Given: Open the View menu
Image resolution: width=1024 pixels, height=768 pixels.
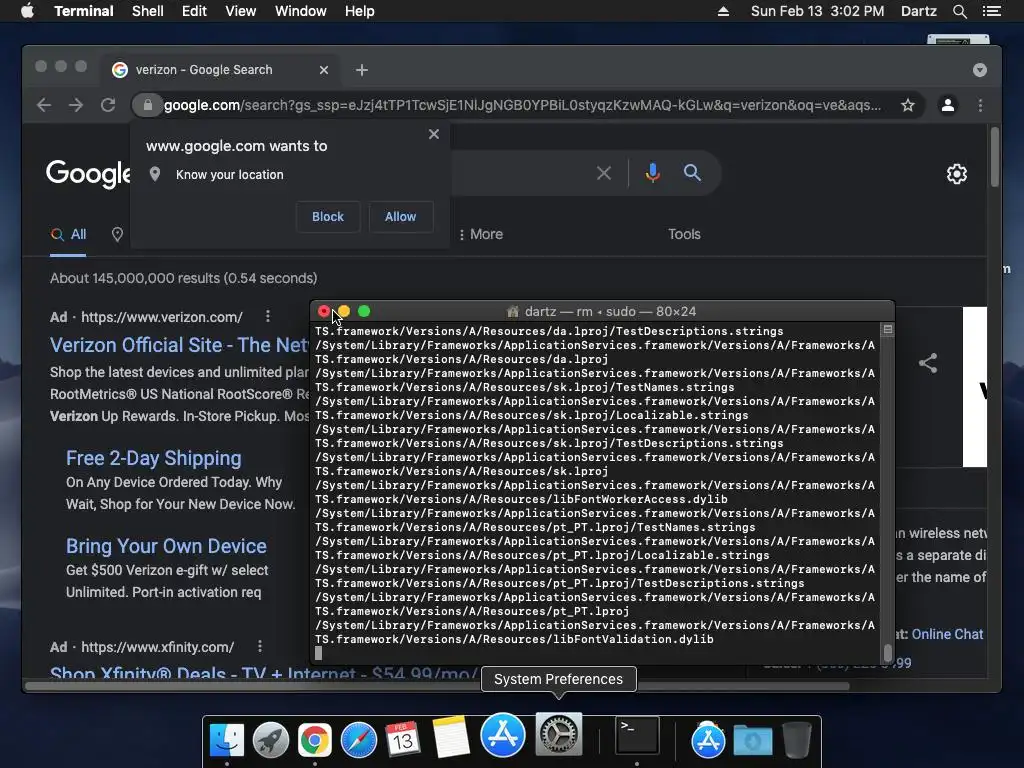Looking at the screenshot, I should tap(240, 11).
